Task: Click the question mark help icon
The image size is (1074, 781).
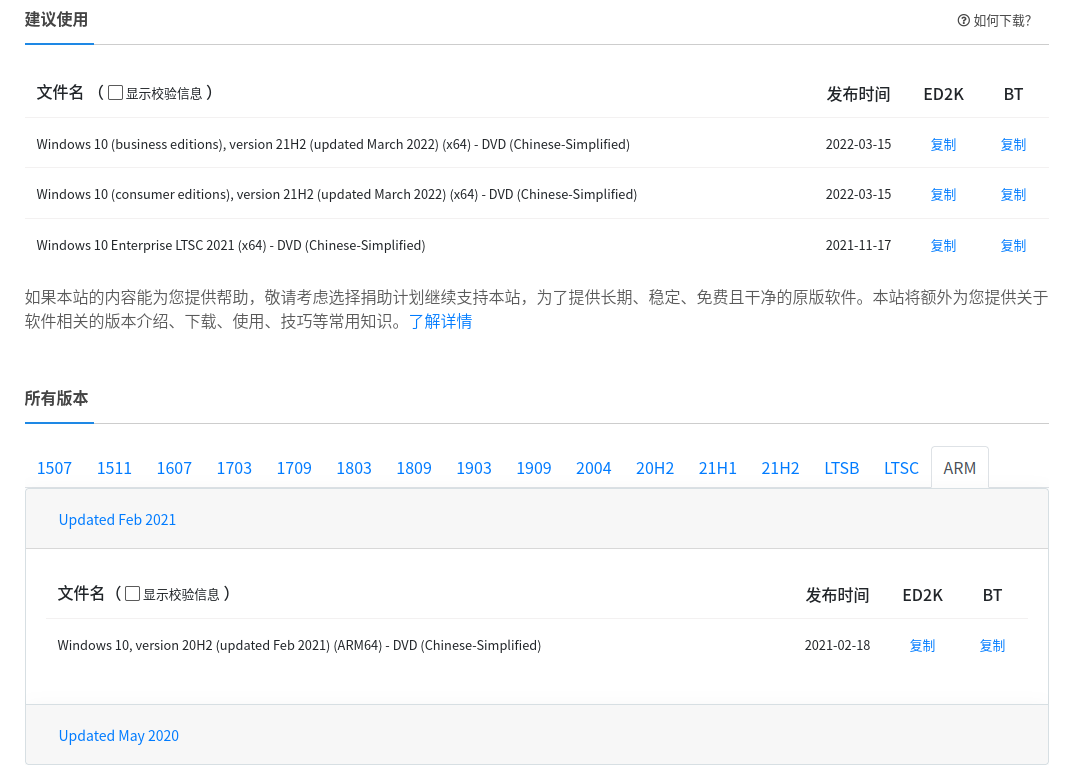Action: tap(963, 21)
